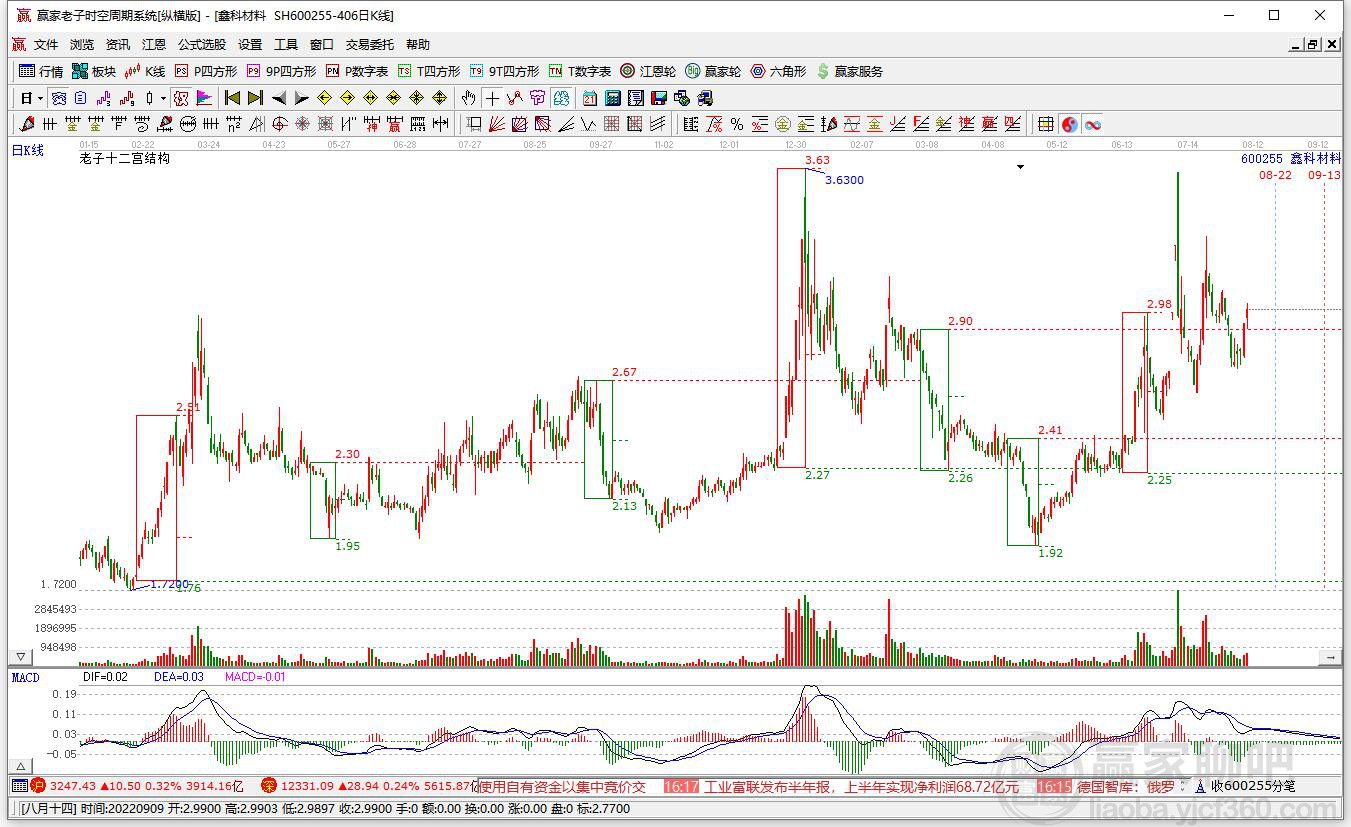Click the MACD indicator label
1351x827 pixels.
[25, 678]
